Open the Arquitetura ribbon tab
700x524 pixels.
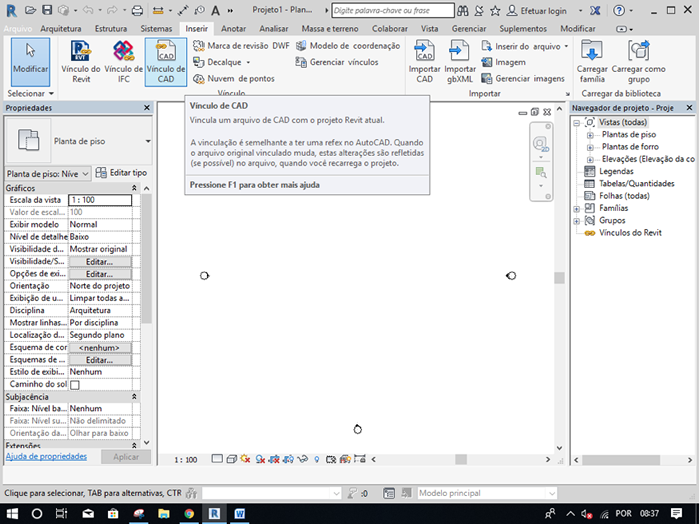coord(61,29)
